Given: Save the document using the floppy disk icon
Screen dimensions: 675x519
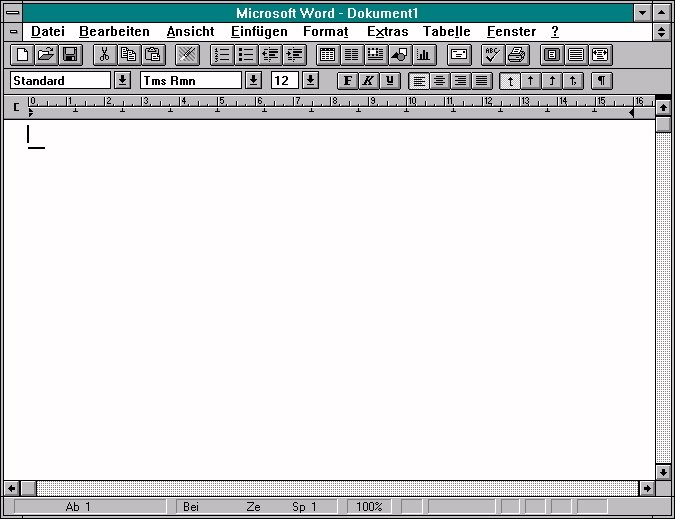Looking at the screenshot, I should coord(70,55).
